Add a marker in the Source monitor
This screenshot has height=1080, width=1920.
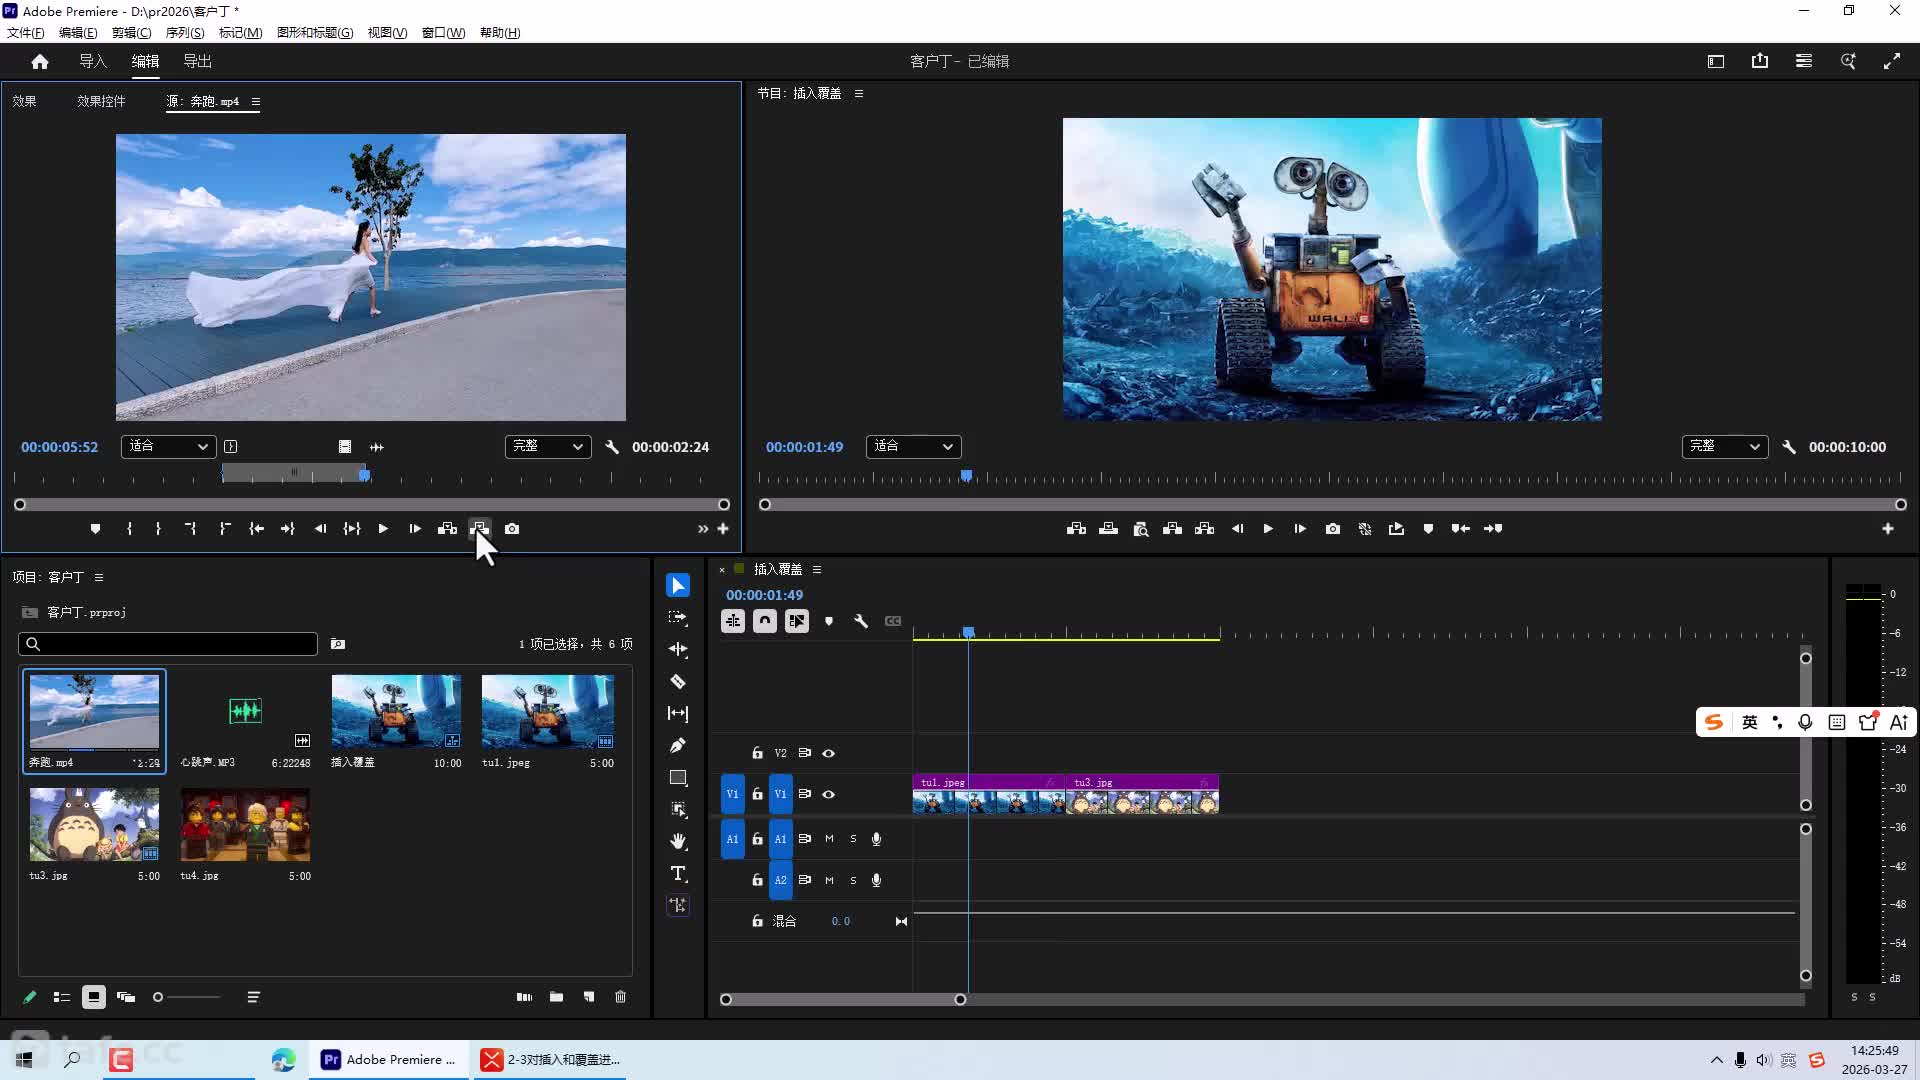click(x=95, y=529)
